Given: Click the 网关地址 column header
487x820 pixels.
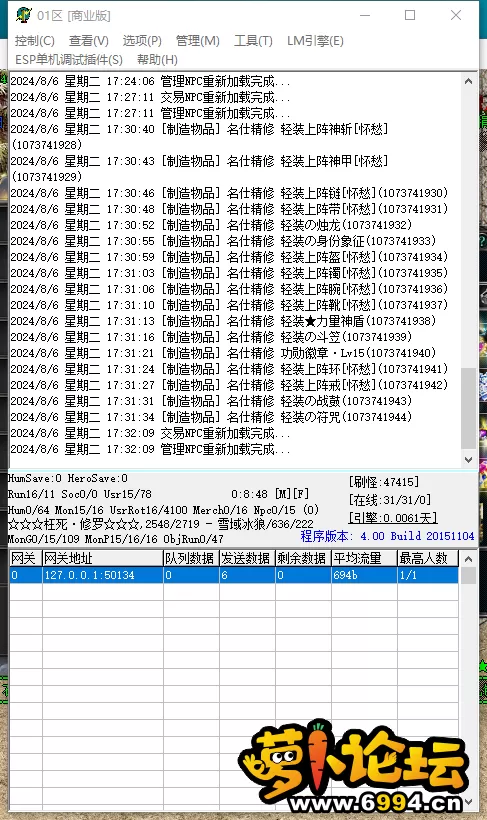Looking at the screenshot, I should click(103, 558).
